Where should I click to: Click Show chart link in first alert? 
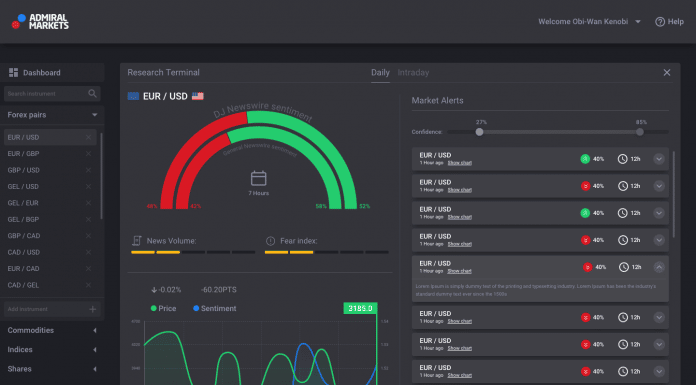[x=459, y=163]
